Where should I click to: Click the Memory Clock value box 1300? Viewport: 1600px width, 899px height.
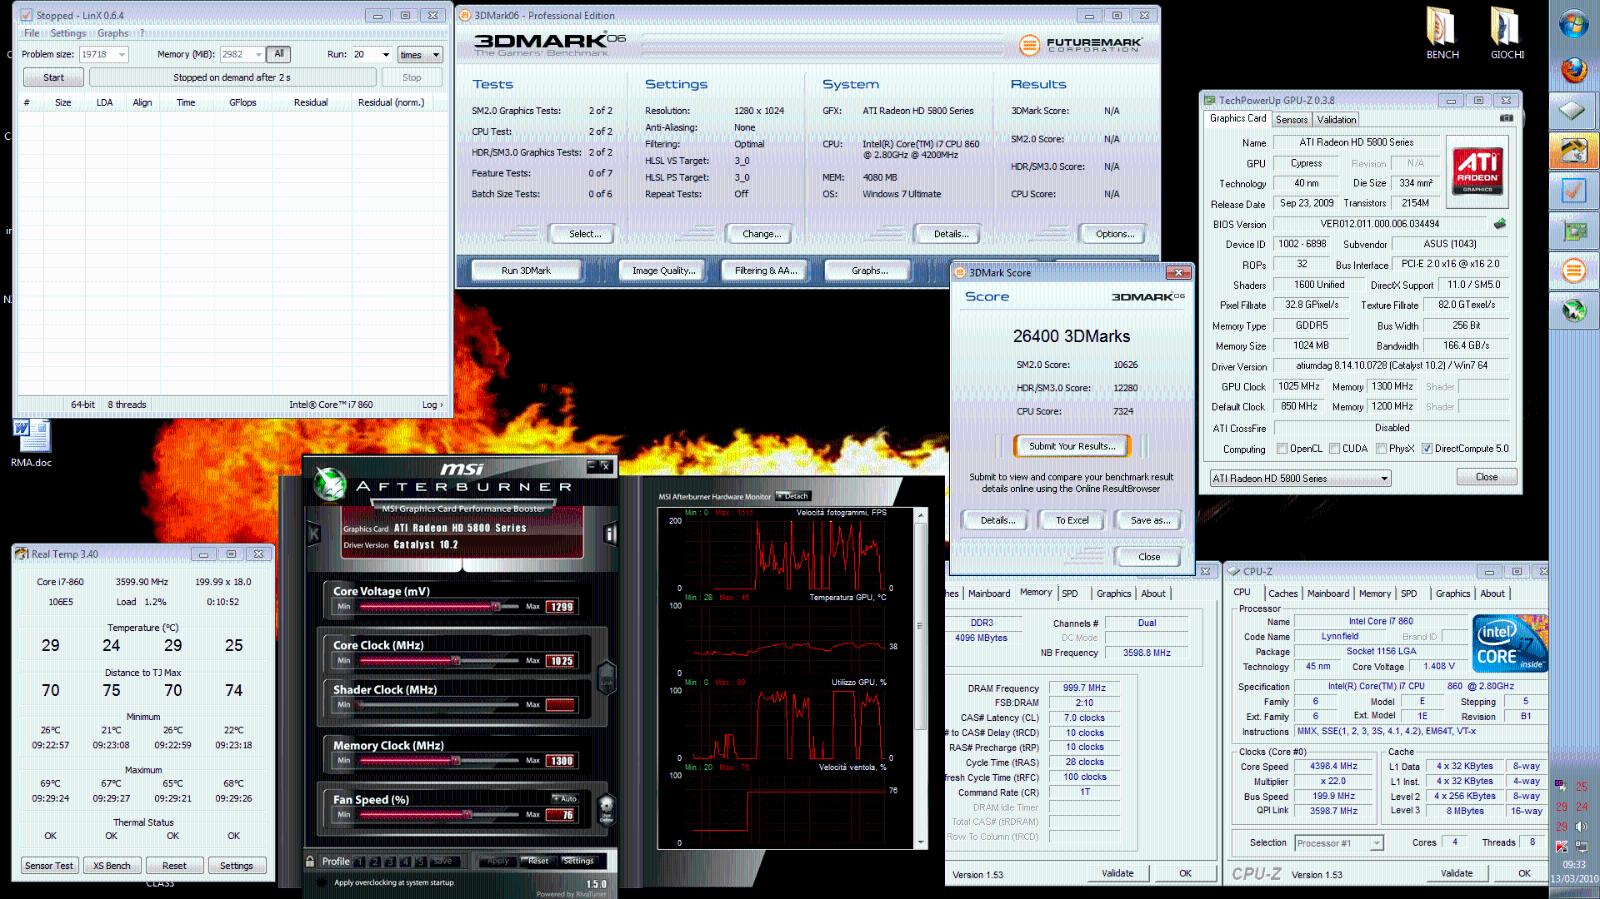click(x=560, y=760)
